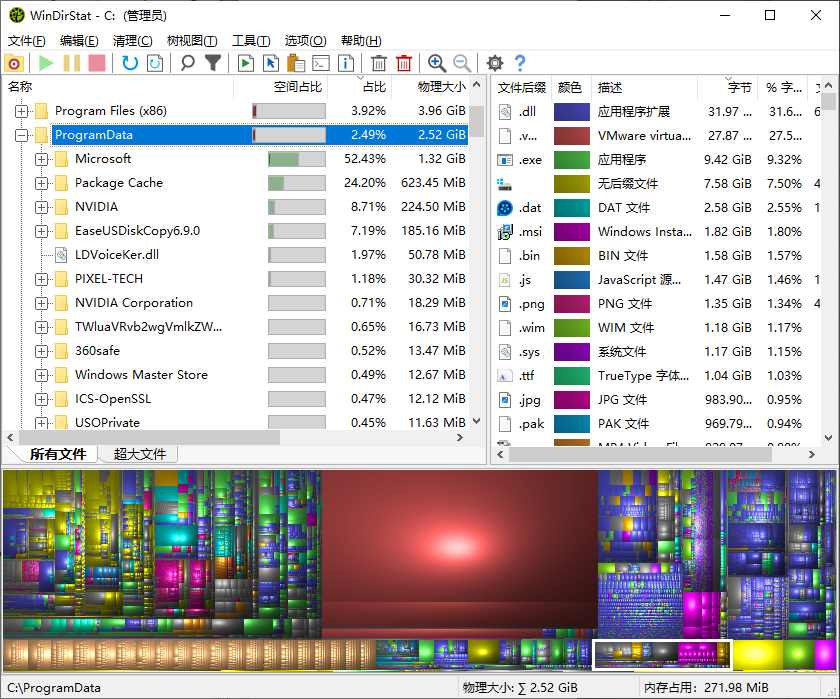The height and width of the screenshot is (699, 840).
Task: Collapse the ProgramData folder
Action: coord(21,136)
